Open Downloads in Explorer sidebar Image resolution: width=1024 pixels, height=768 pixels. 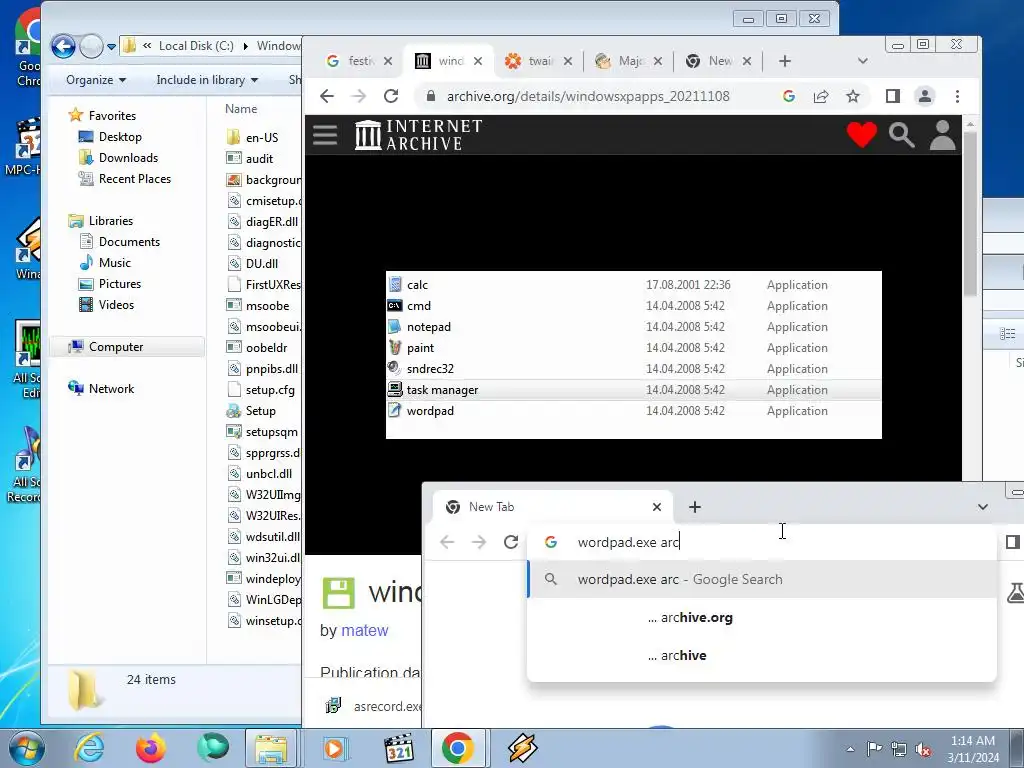click(x=128, y=157)
